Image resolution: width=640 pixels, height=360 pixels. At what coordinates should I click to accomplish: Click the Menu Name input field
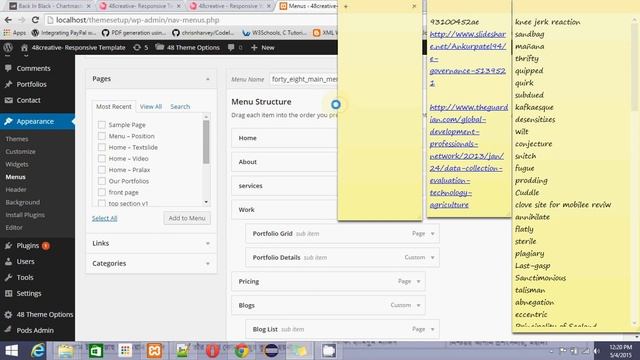(304, 79)
